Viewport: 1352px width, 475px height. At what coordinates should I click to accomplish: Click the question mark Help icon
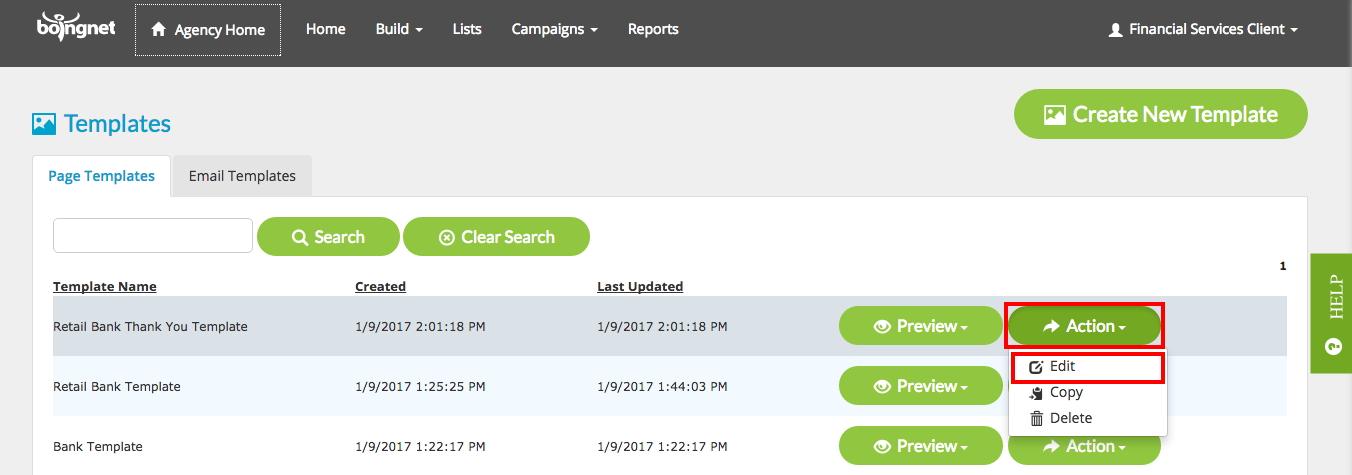tap(1332, 347)
